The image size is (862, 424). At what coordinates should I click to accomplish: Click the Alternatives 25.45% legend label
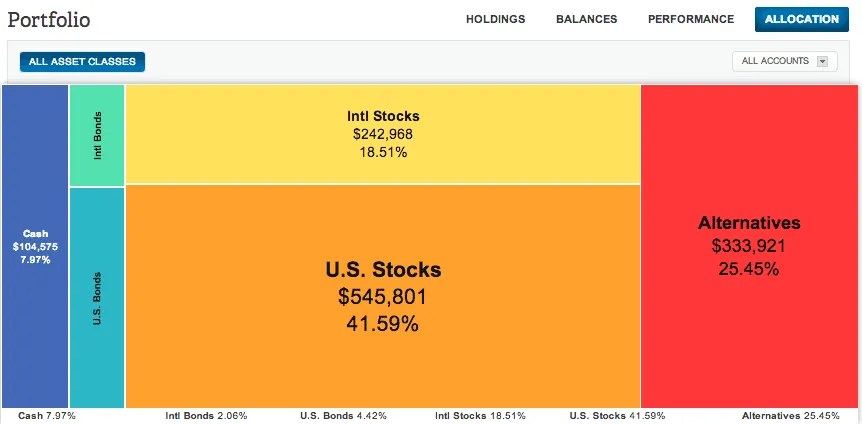tap(791, 416)
